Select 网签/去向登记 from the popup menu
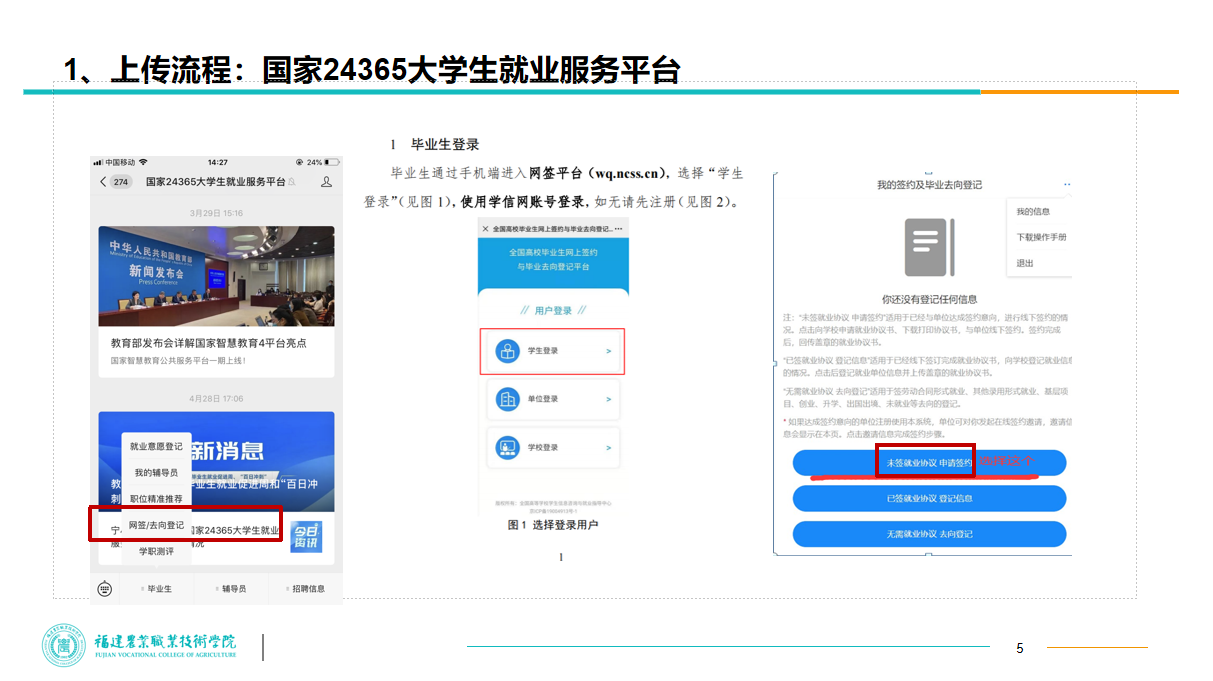1213x681 pixels. pos(156,525)
